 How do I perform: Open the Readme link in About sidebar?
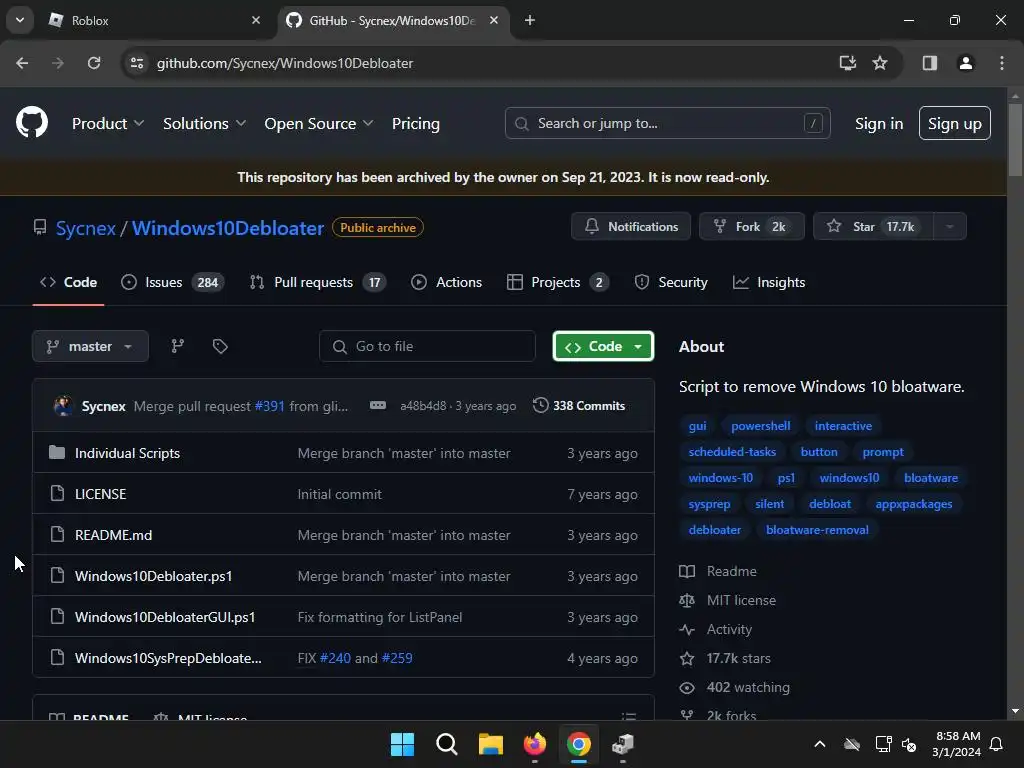click(718, 571)
